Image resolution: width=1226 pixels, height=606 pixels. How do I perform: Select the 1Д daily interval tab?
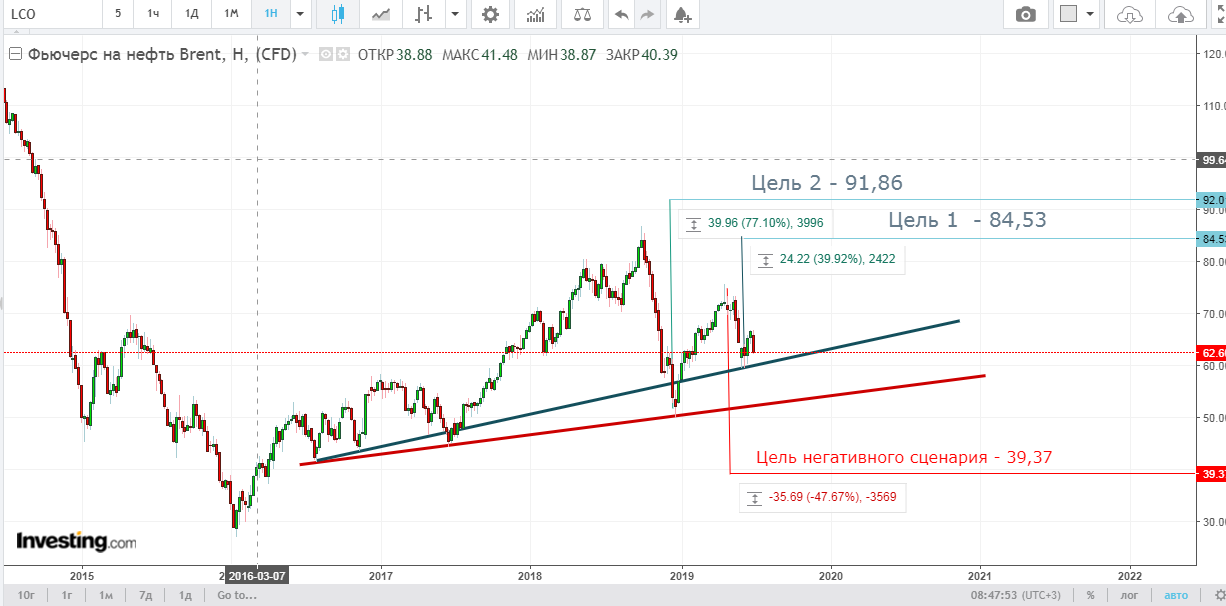click(189, 14)
